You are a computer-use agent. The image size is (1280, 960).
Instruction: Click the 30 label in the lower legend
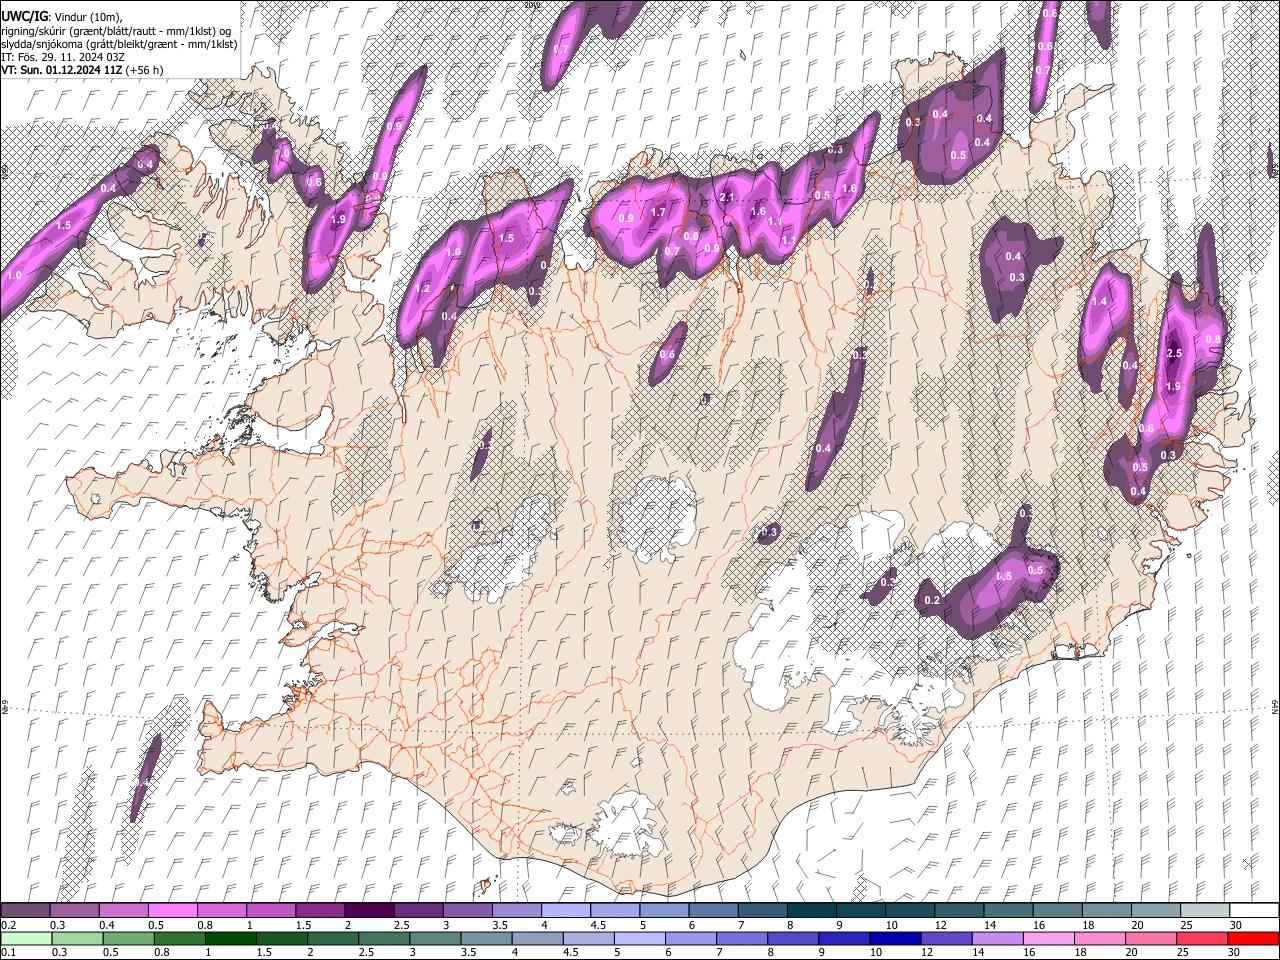[x=1234, y=953]
